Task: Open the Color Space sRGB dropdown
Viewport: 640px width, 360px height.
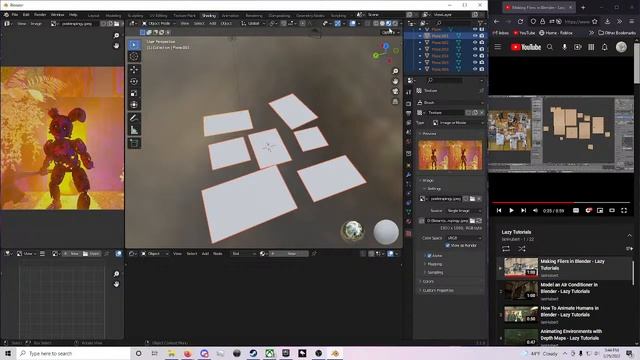Action: tap(463, 238)
